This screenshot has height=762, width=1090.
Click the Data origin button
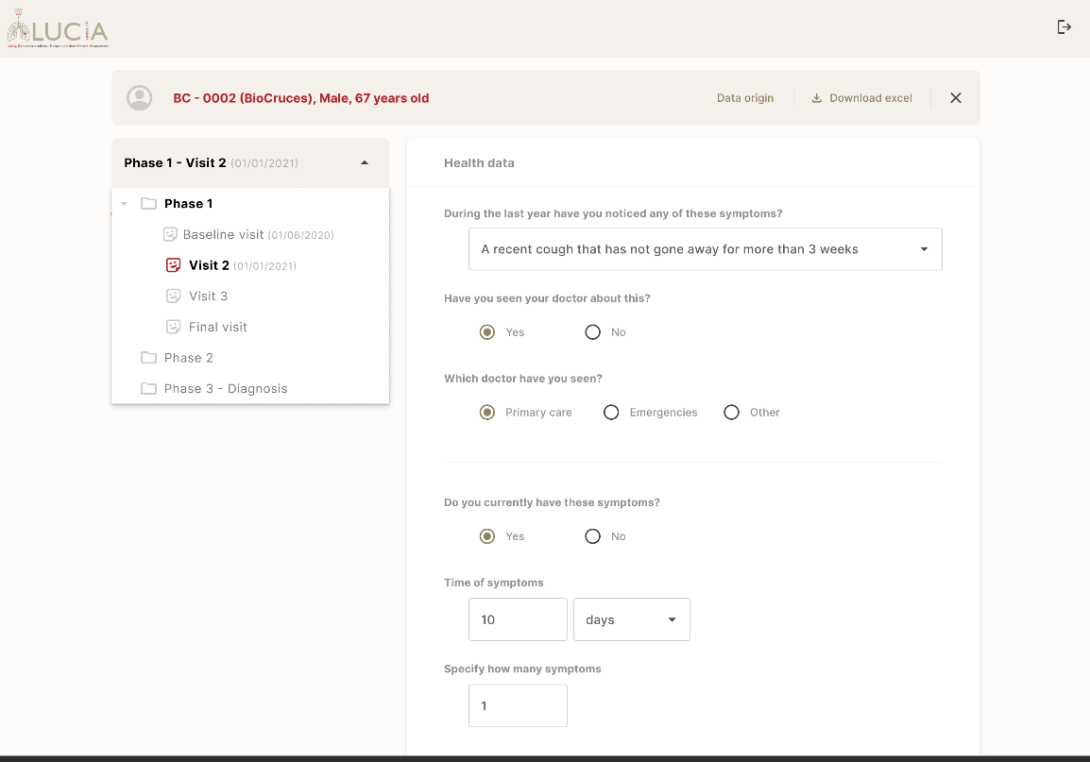(745, 98)
